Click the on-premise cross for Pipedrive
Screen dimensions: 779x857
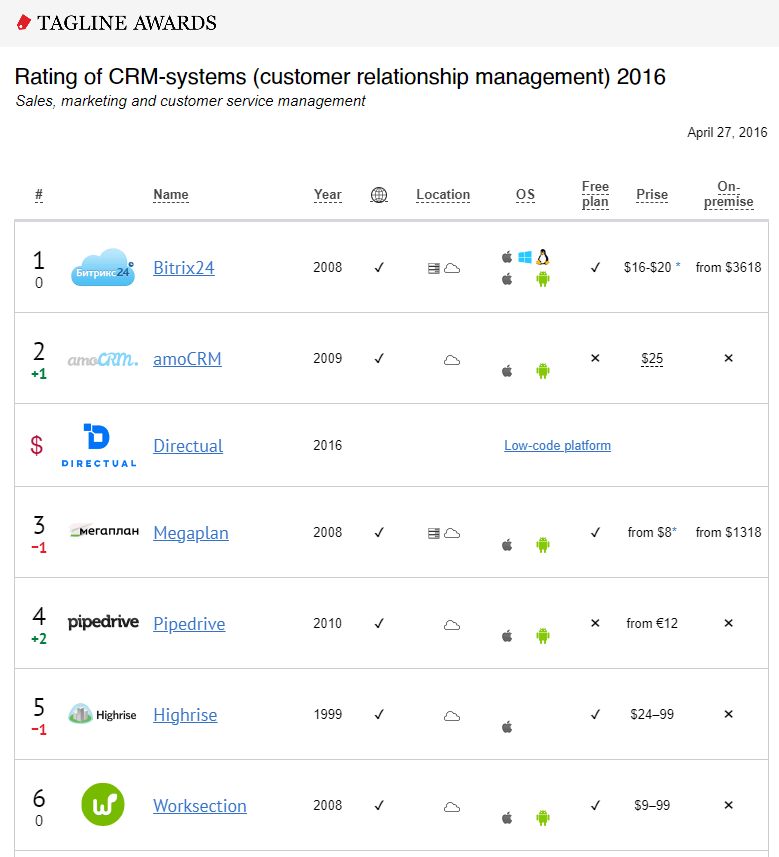point(729,623)
